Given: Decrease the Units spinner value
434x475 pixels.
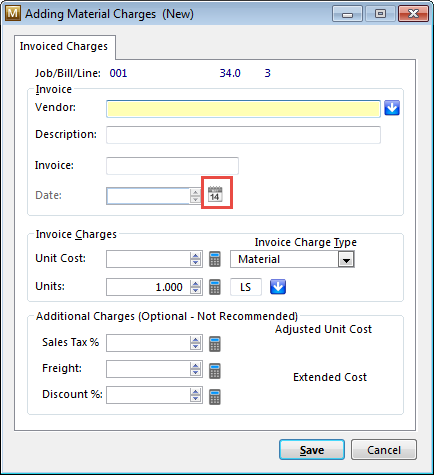Looking at the screenshot, I should [x=195, y=291].
